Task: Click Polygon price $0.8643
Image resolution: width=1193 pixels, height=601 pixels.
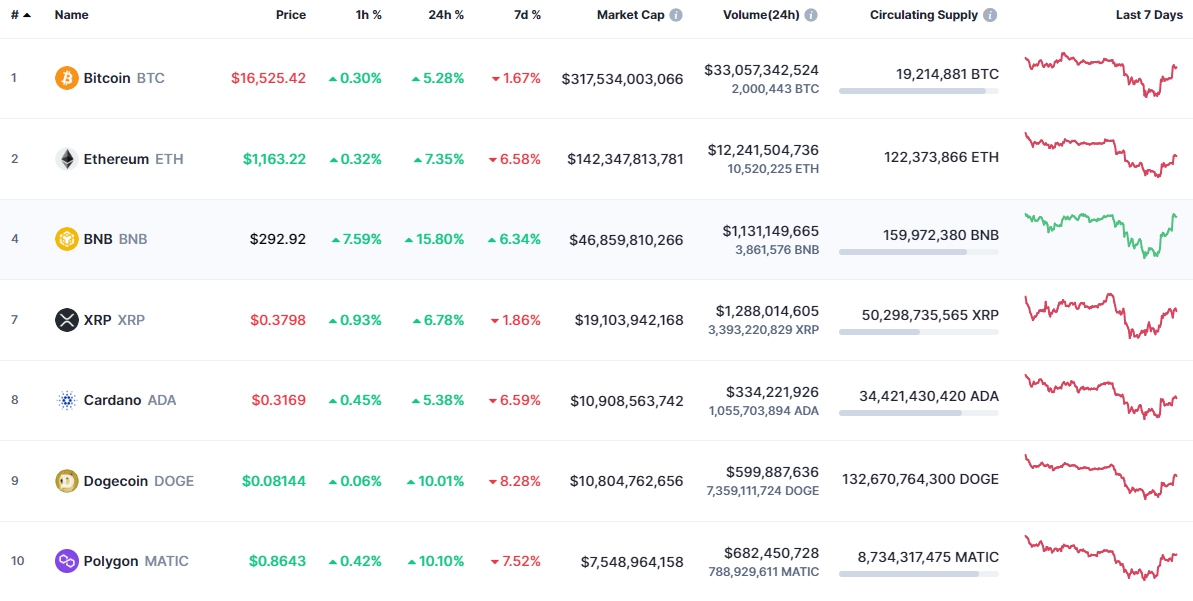Action: (278, 561)
